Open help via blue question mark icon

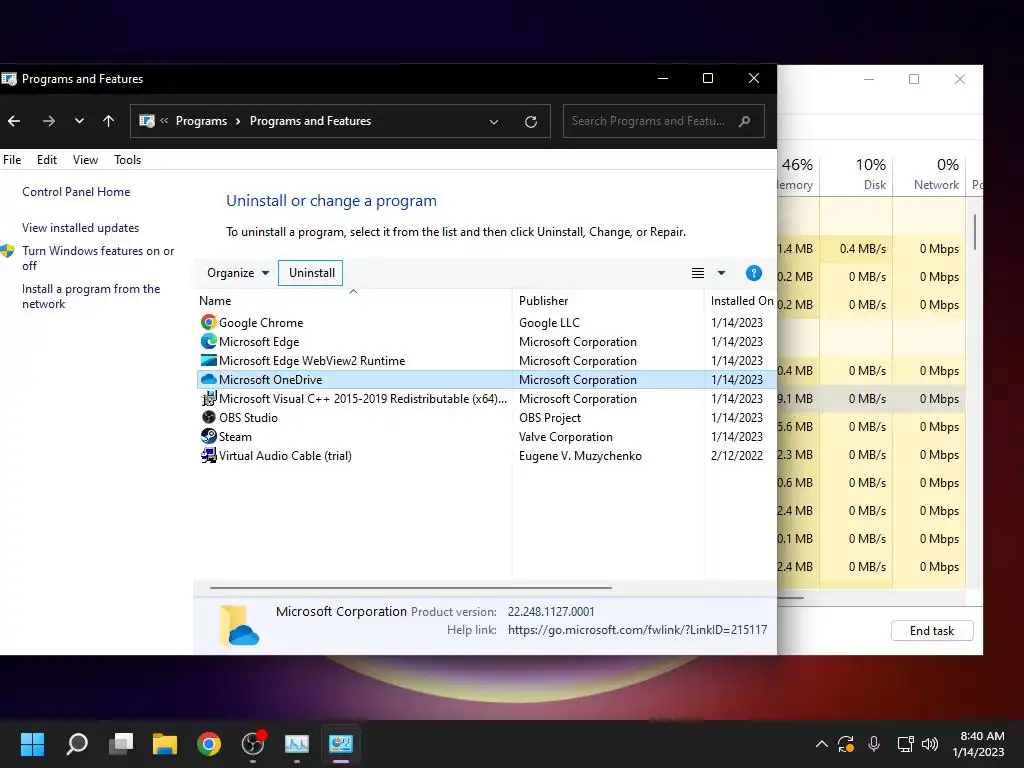[753, 273]
